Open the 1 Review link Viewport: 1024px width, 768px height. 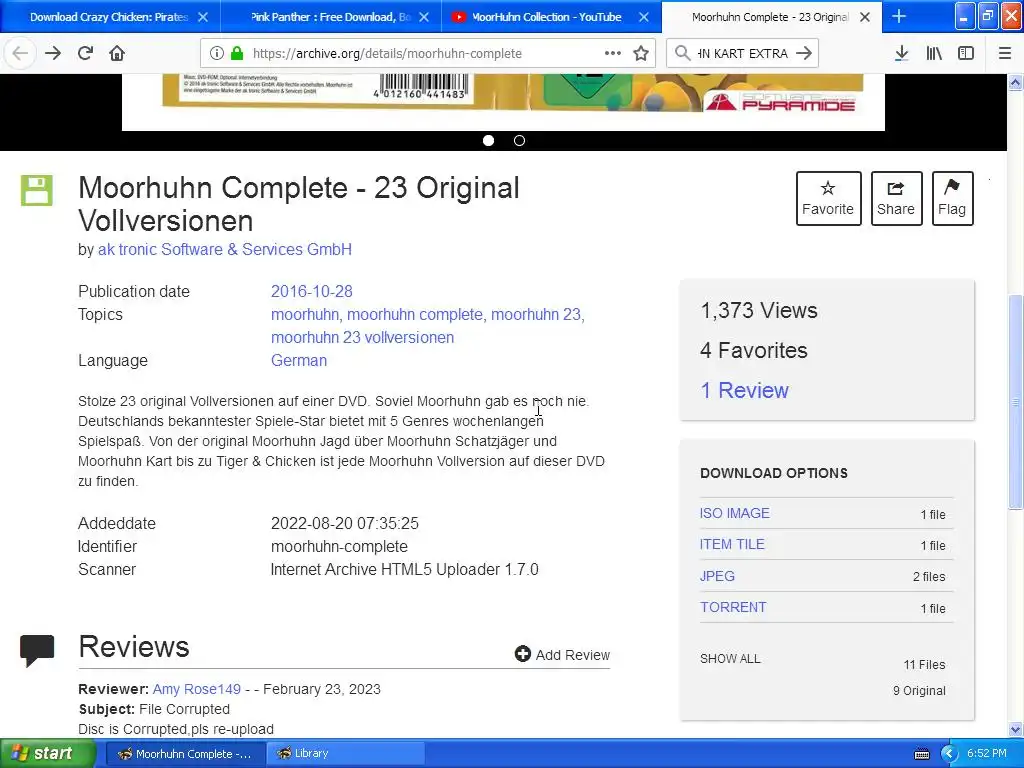coord(744,391)
